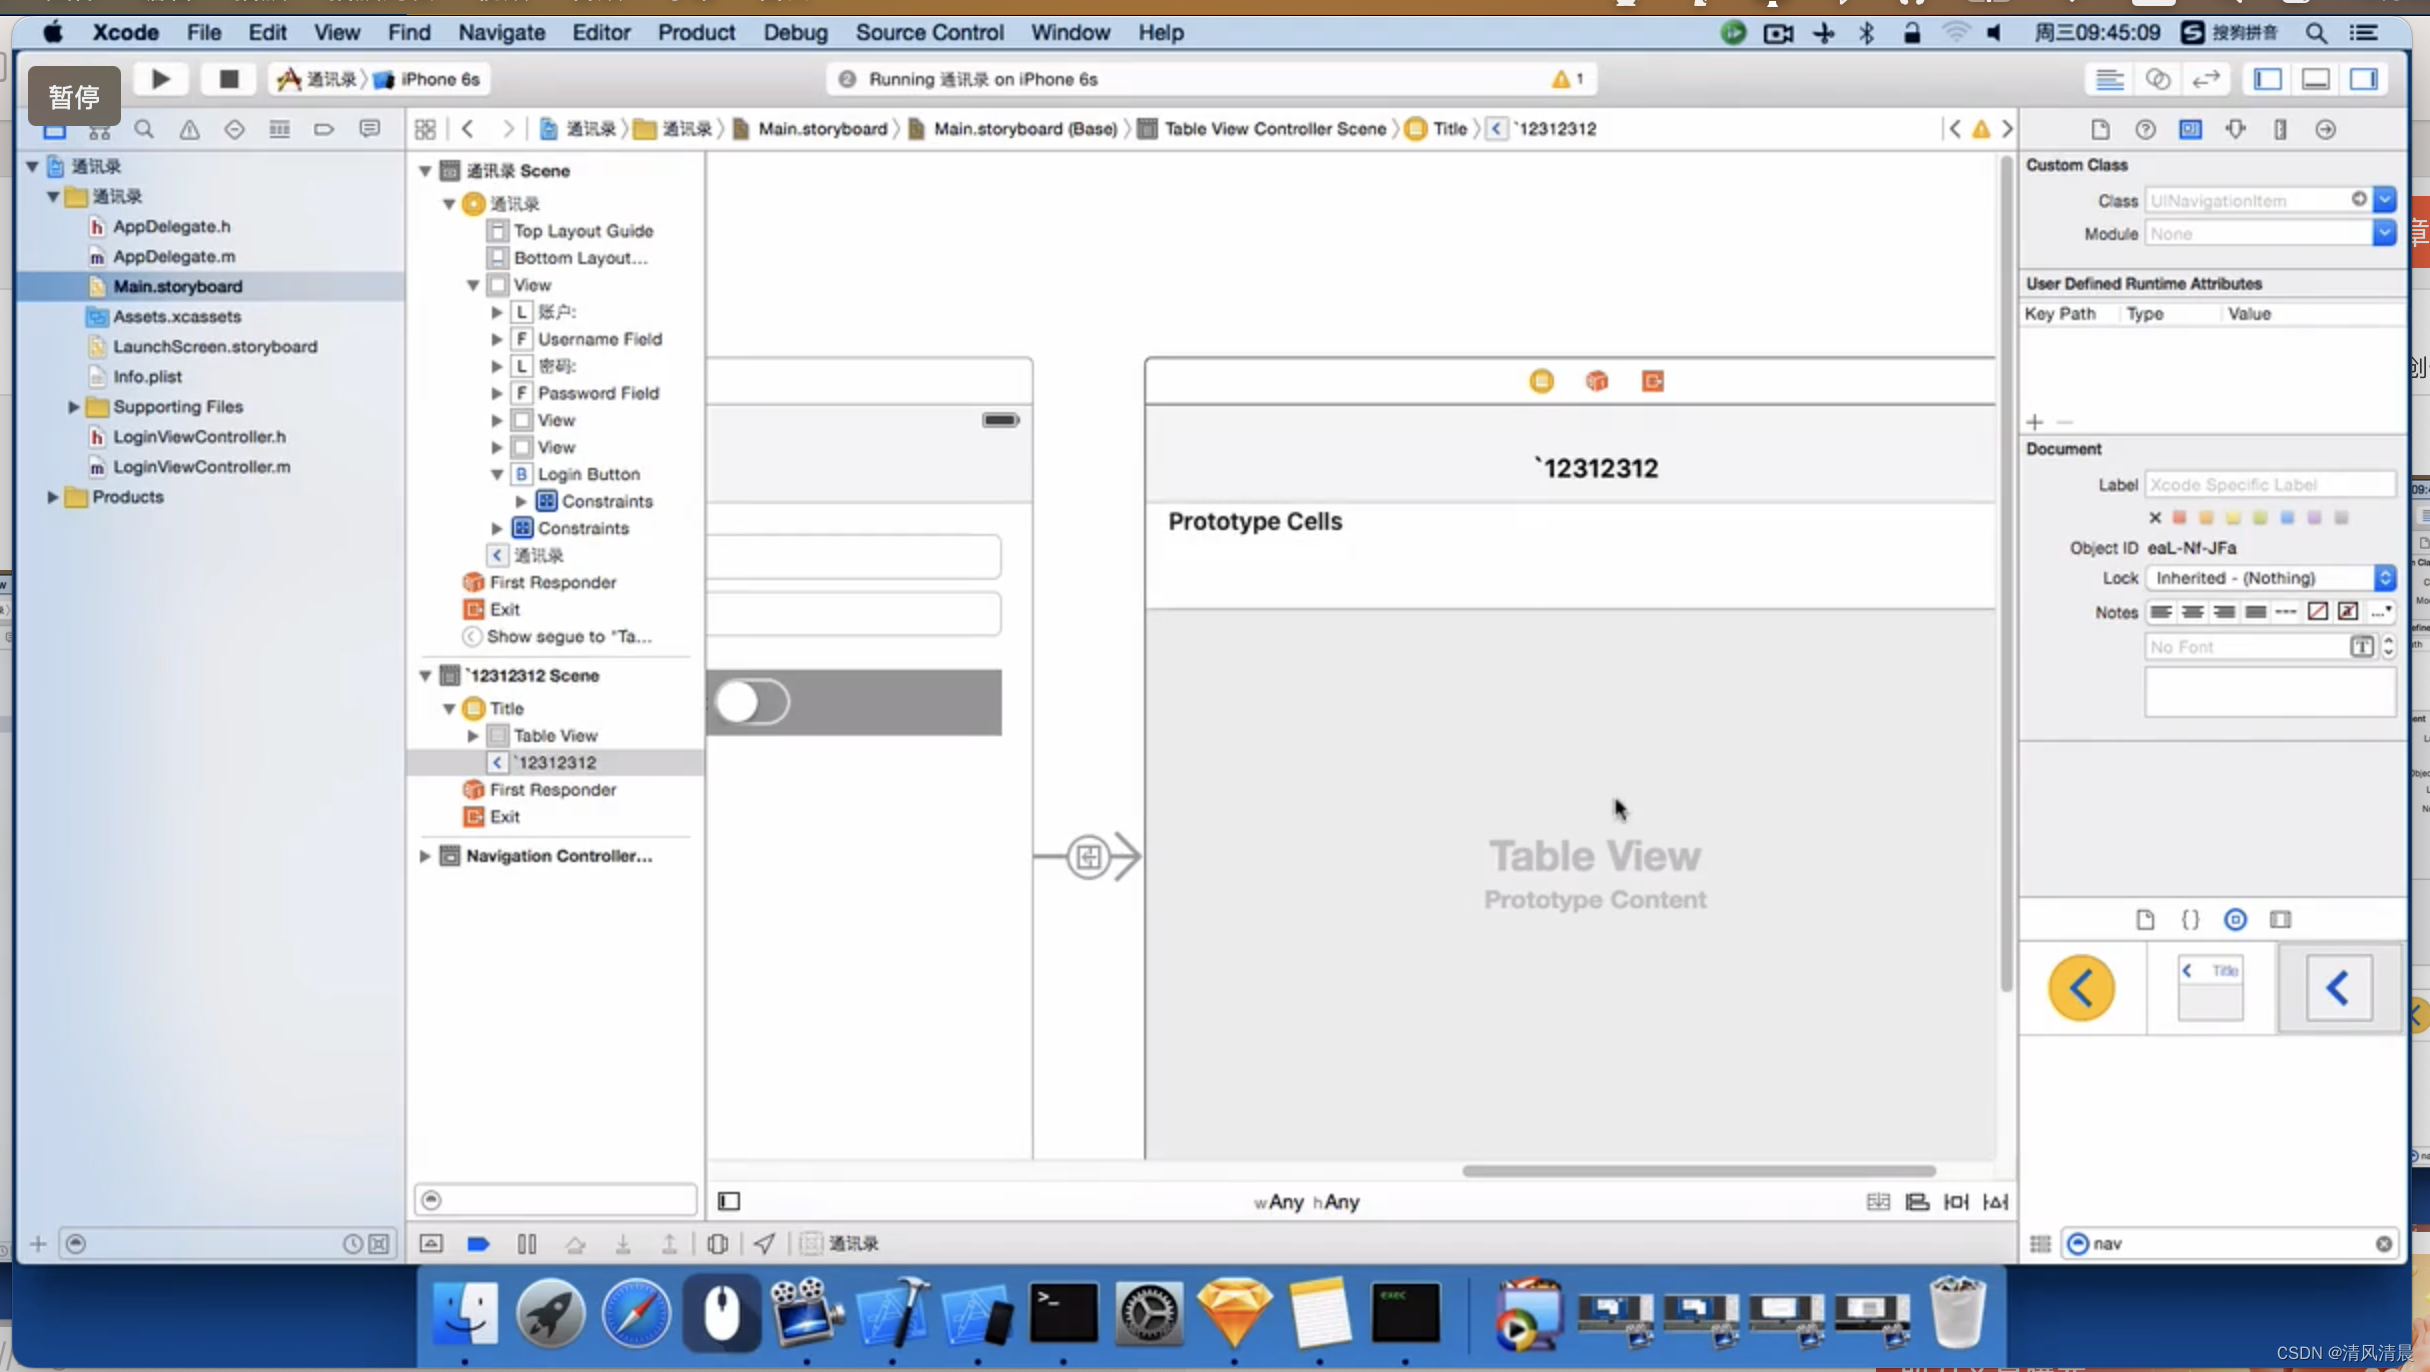This screenshot has height=1372, width=2430.
Task: Open the Test navigator
Action: (x=234, y=130)
